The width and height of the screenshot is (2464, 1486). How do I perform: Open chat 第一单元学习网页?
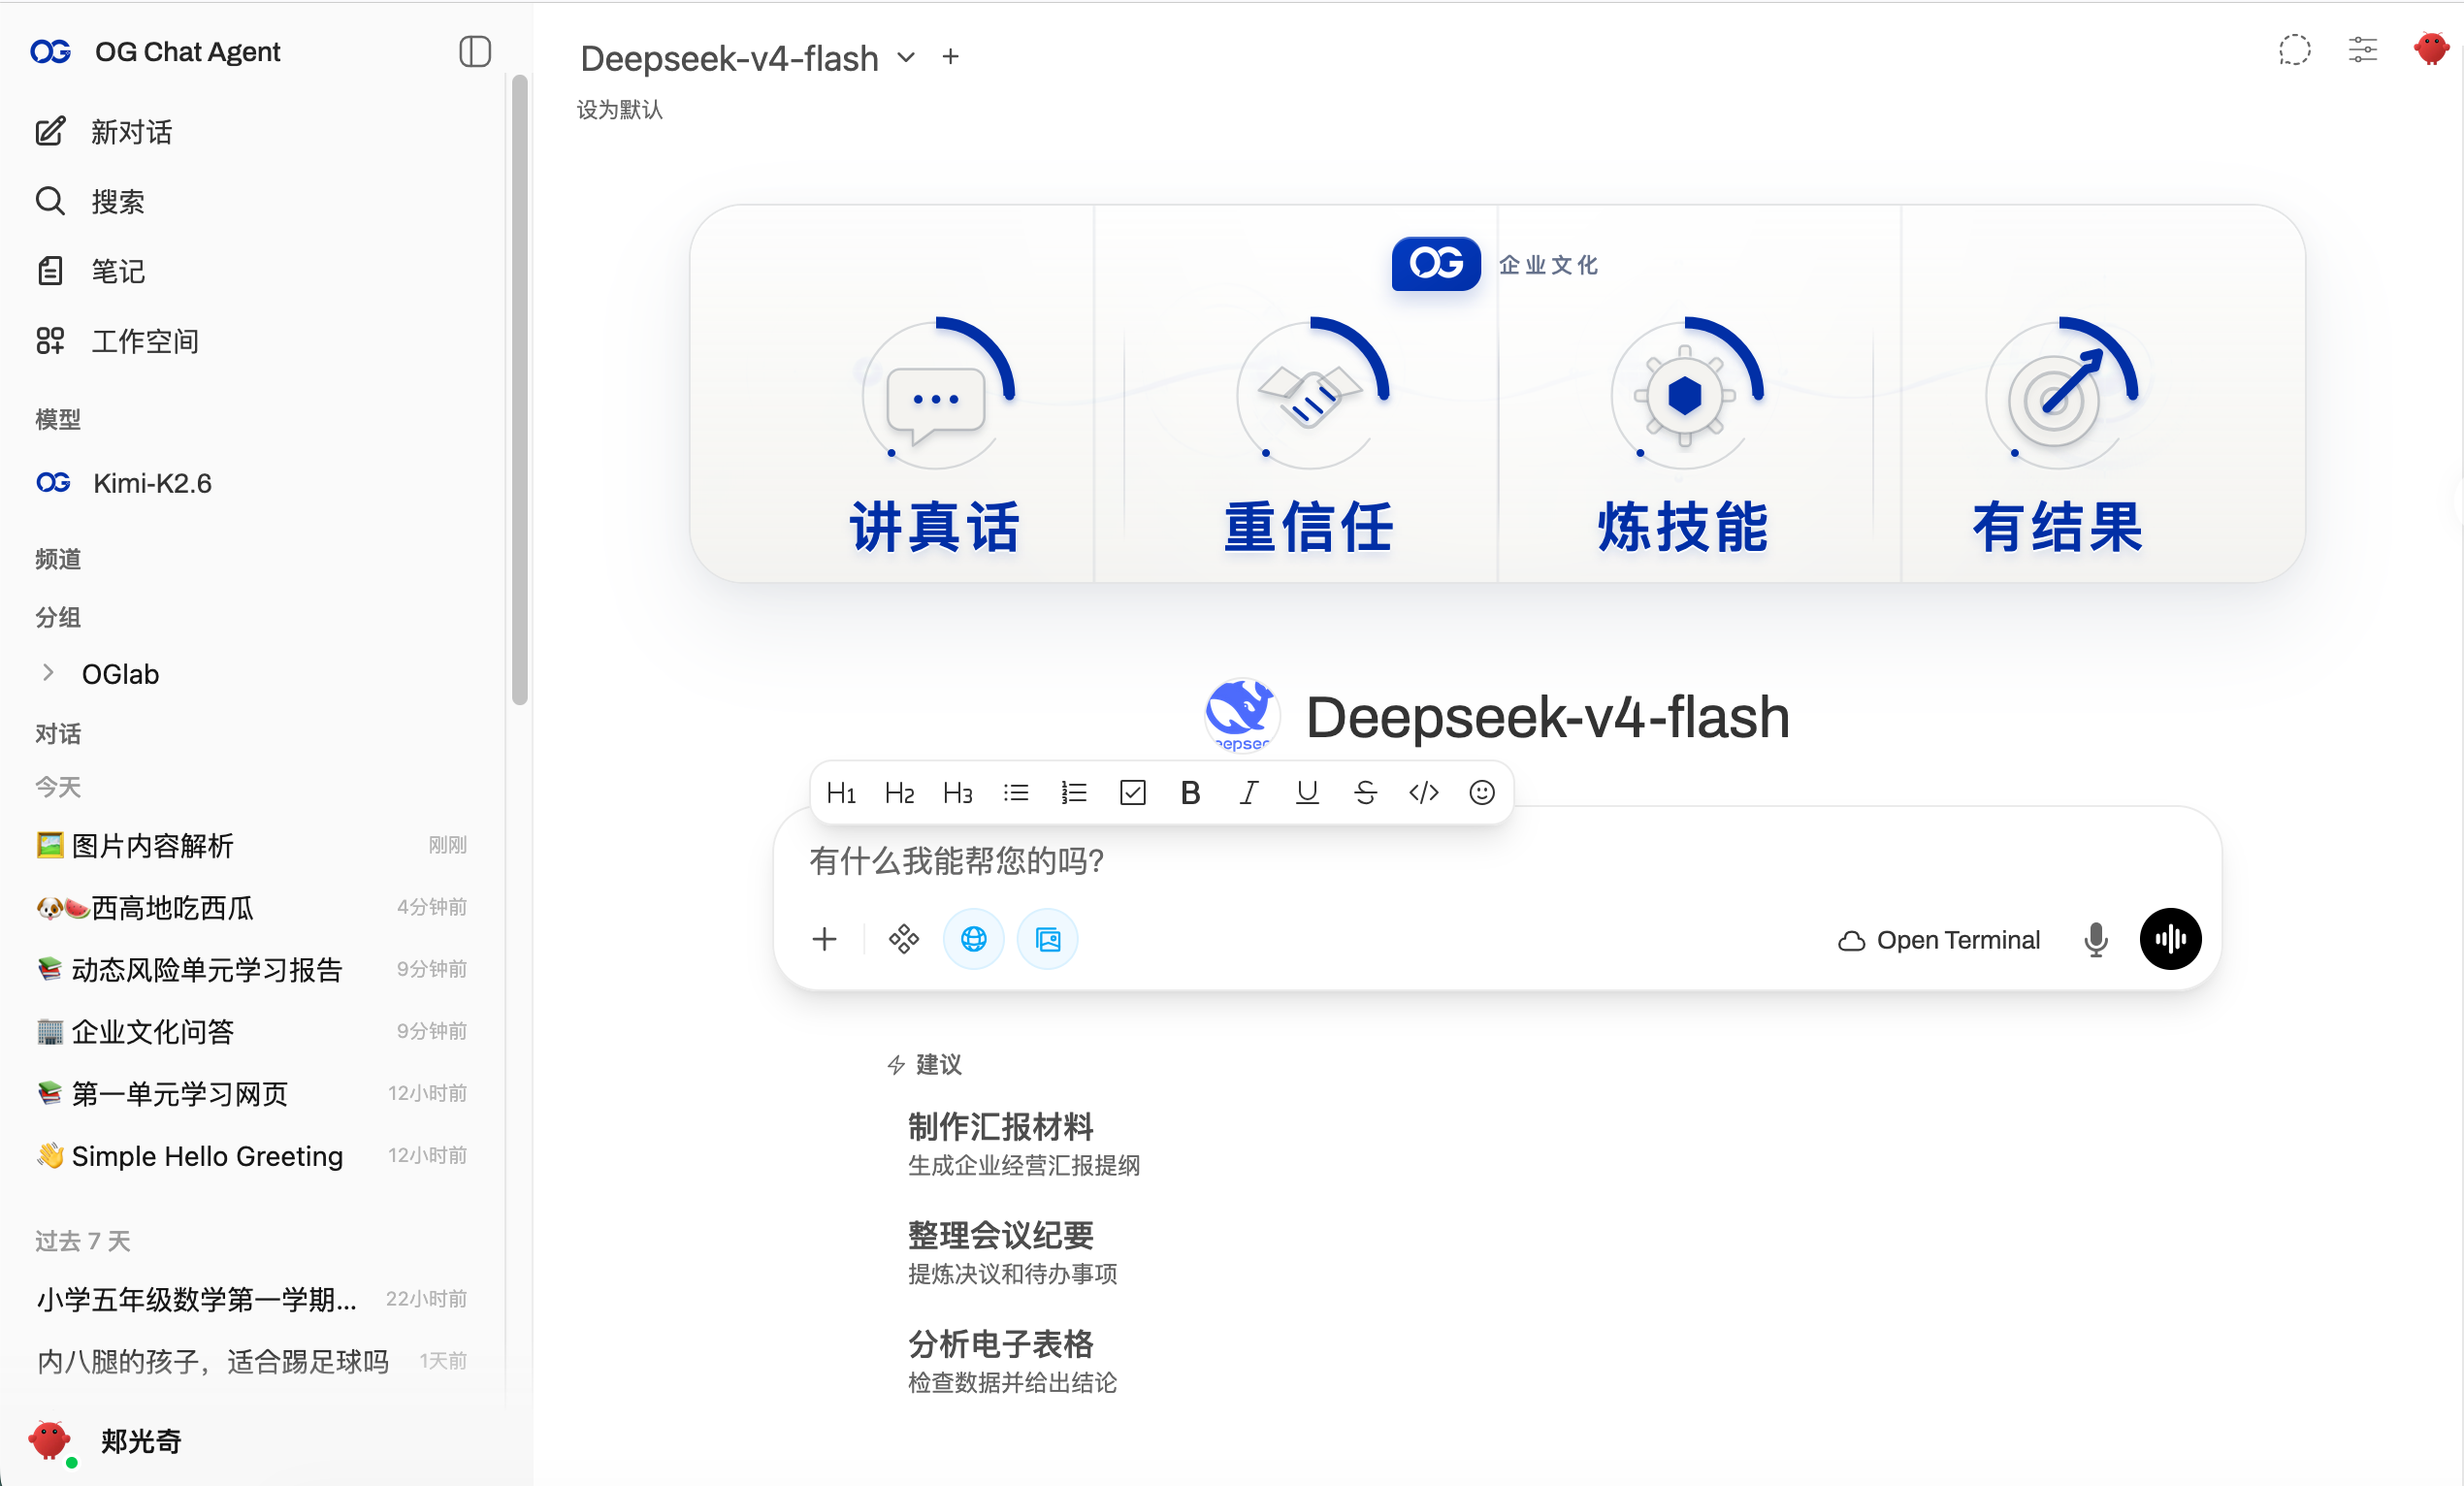(252, 1093)
